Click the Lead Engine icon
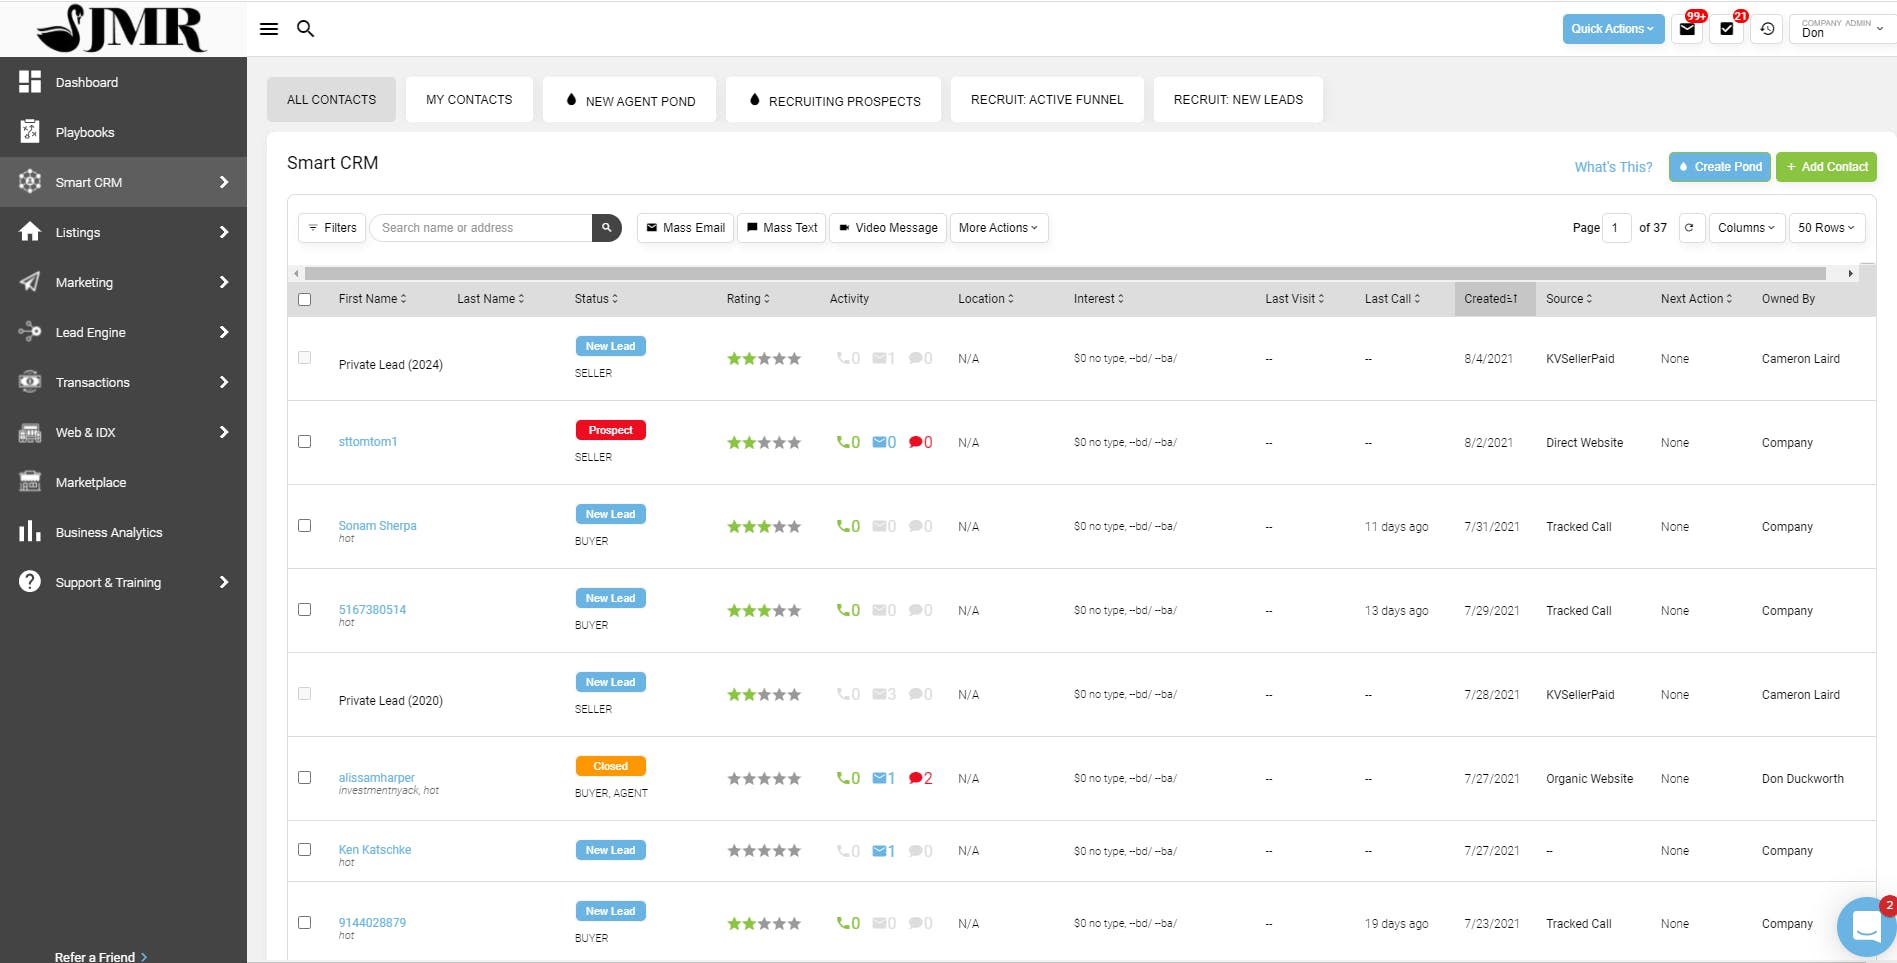The image size is (1897, 963). pyautogui.click(x=30, y=332)
